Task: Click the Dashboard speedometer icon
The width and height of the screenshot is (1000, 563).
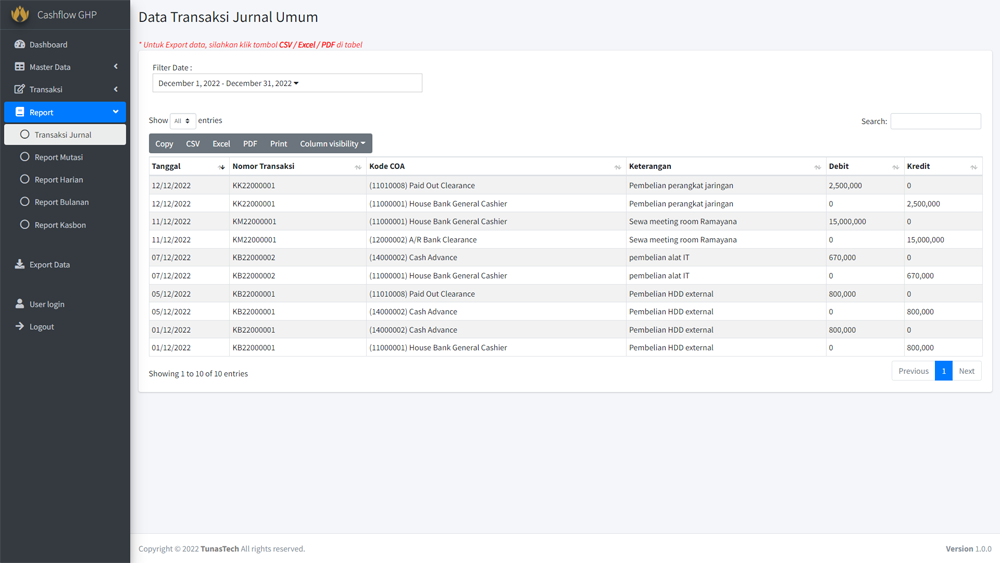Action: point(19,45)
